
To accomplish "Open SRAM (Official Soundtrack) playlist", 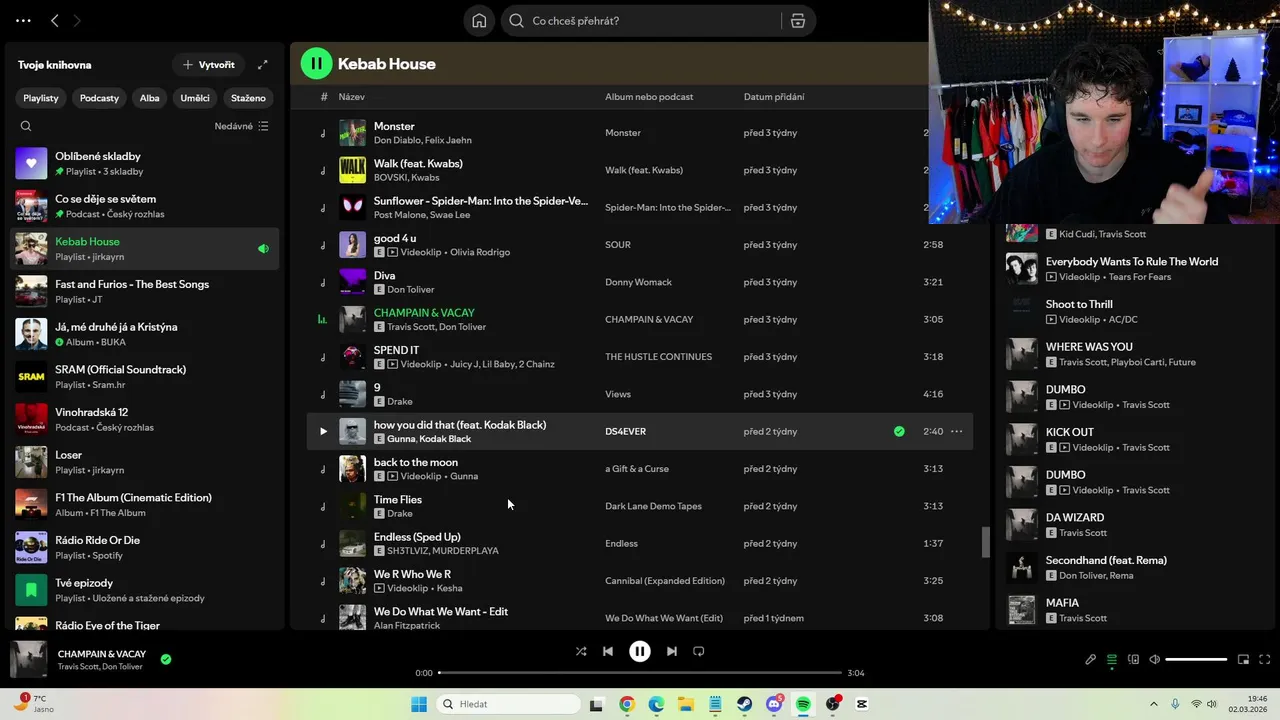I will tap(144, 377).
